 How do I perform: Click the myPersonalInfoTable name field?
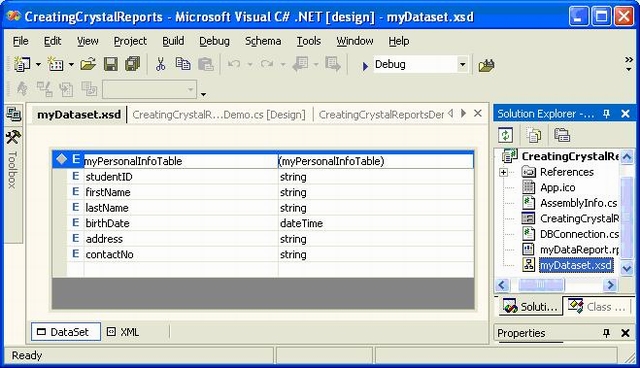tap(181, 161)
